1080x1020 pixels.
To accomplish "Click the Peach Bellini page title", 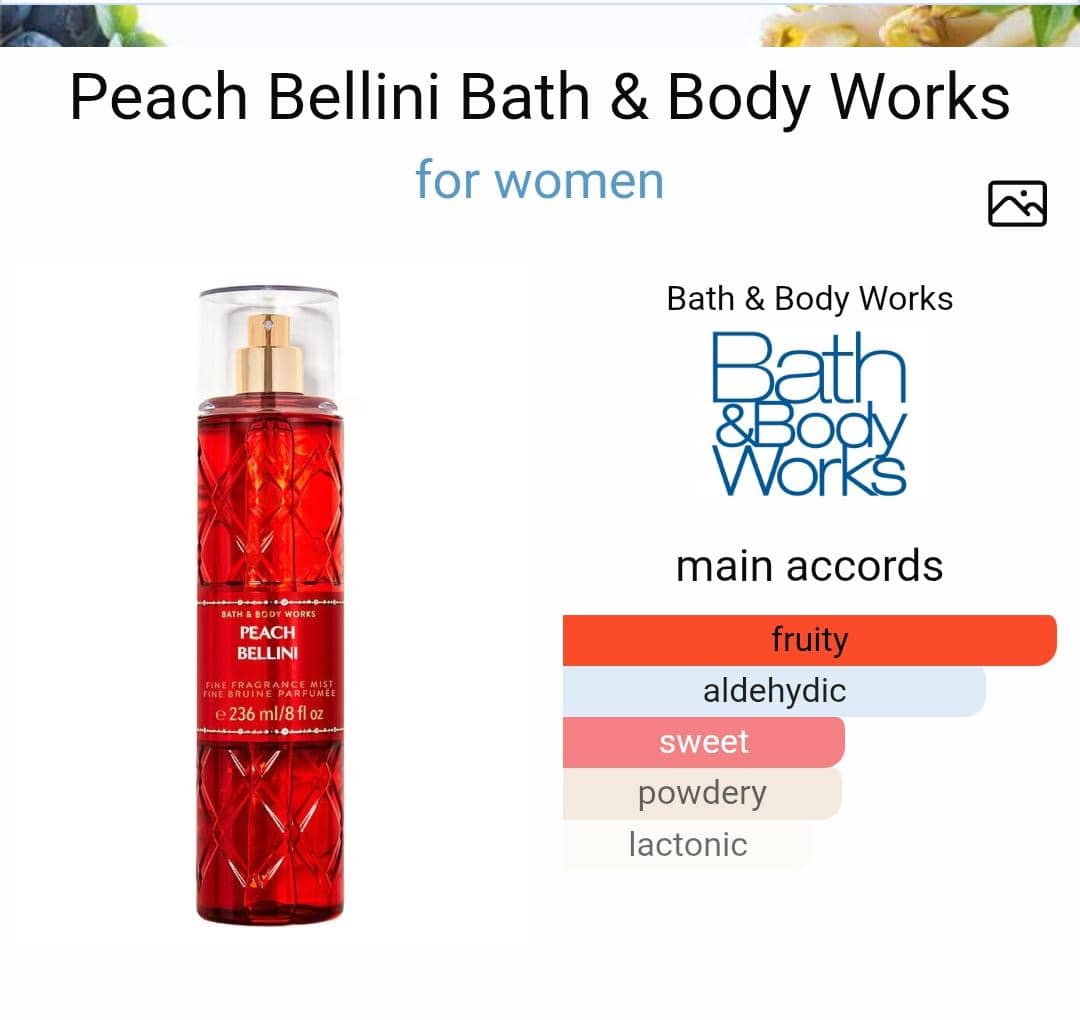I will coord(539,97).
